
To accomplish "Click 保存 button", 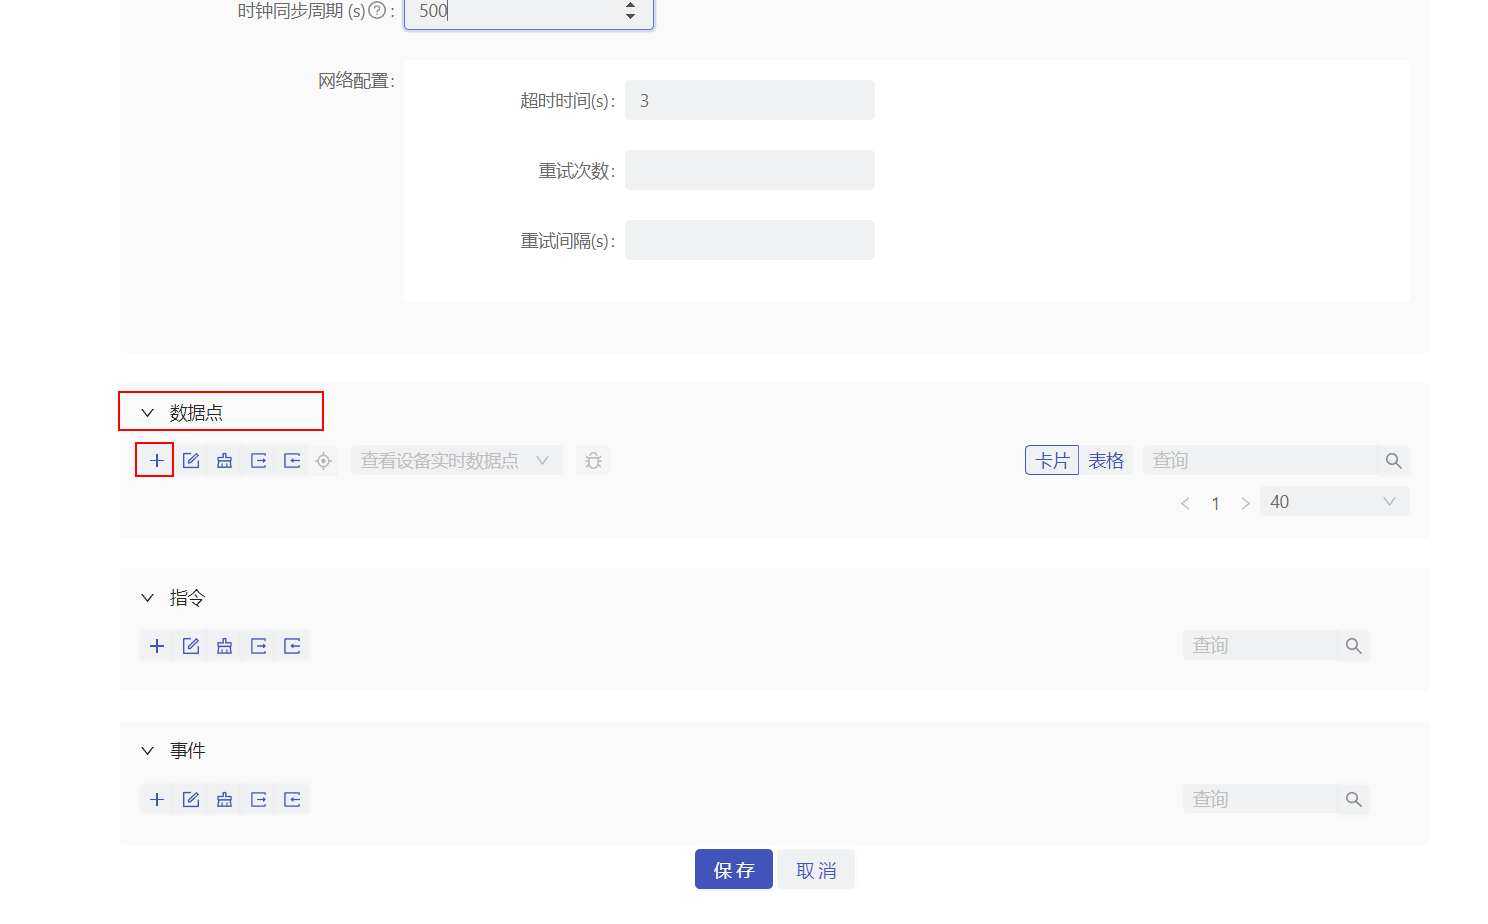I will [x=734, y=869].
